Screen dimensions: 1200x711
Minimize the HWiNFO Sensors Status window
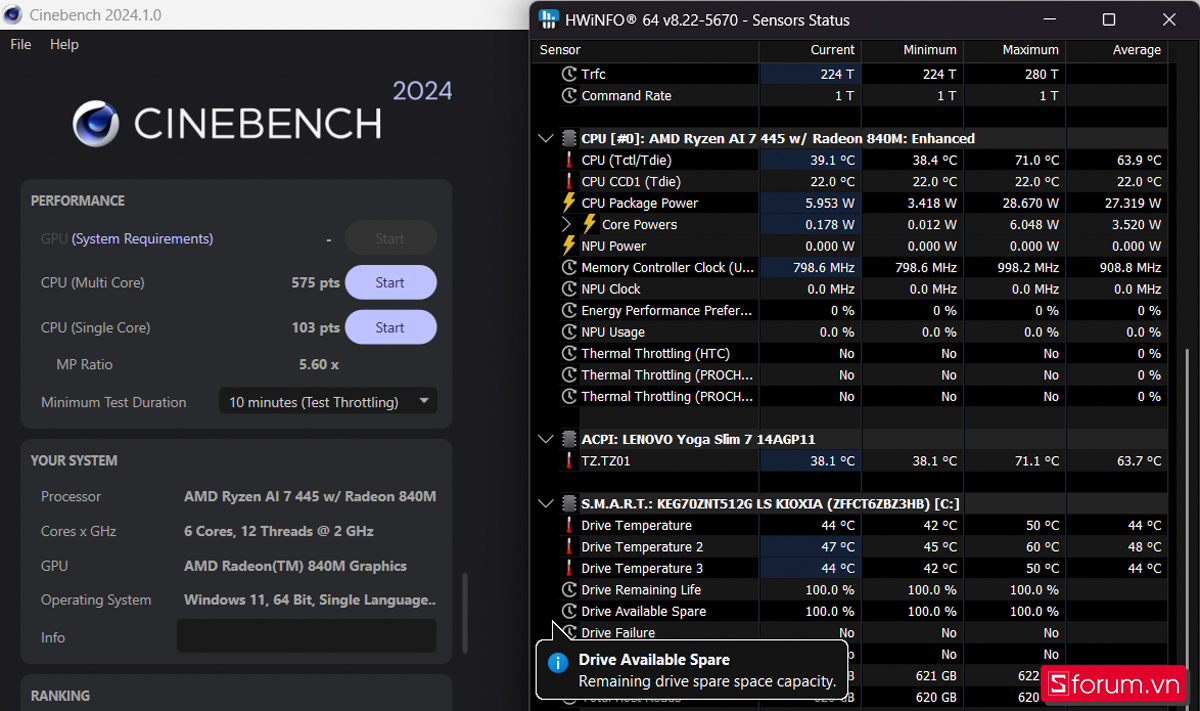1049,20
